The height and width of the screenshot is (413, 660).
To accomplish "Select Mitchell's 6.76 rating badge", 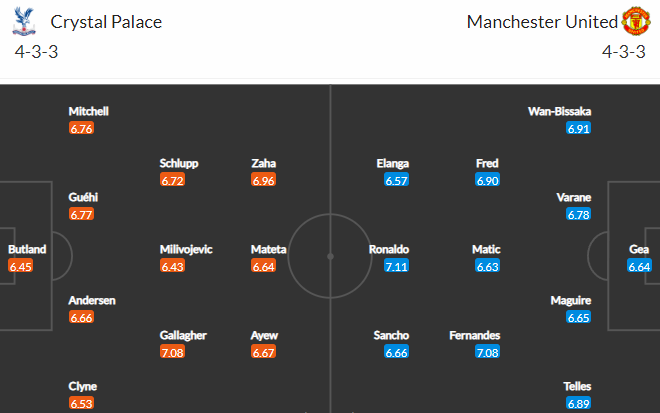I will click(81, 128).
